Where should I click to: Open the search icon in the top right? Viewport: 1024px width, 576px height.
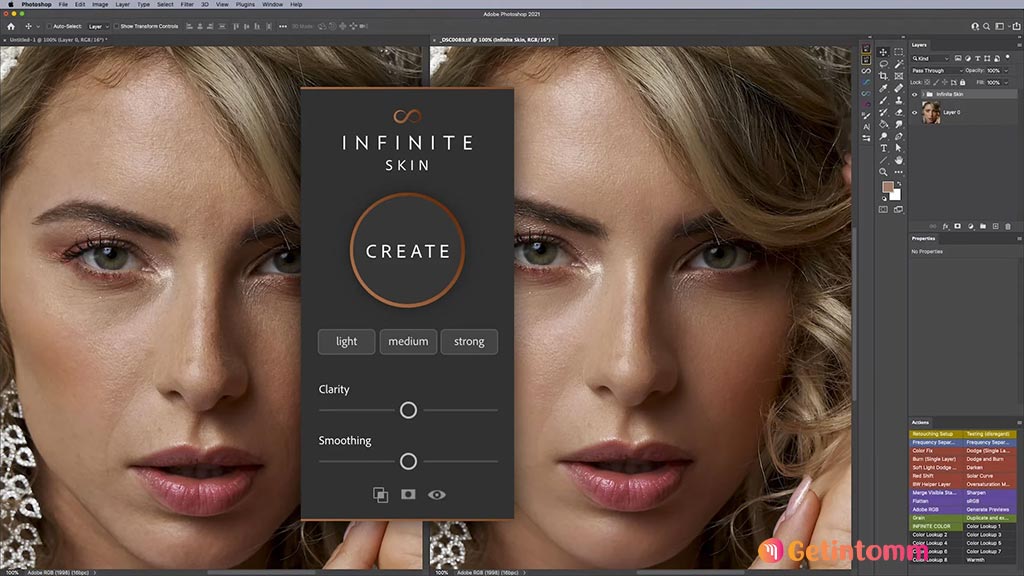click(x=987, y=26)
